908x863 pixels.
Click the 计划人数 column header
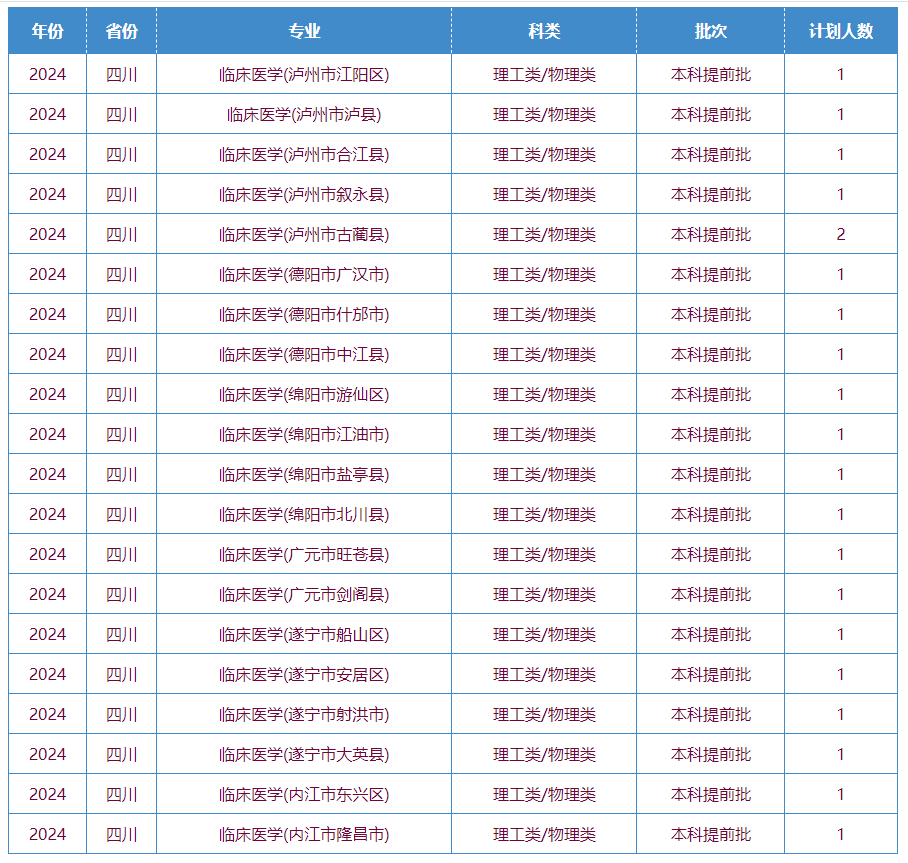point(841,31)
